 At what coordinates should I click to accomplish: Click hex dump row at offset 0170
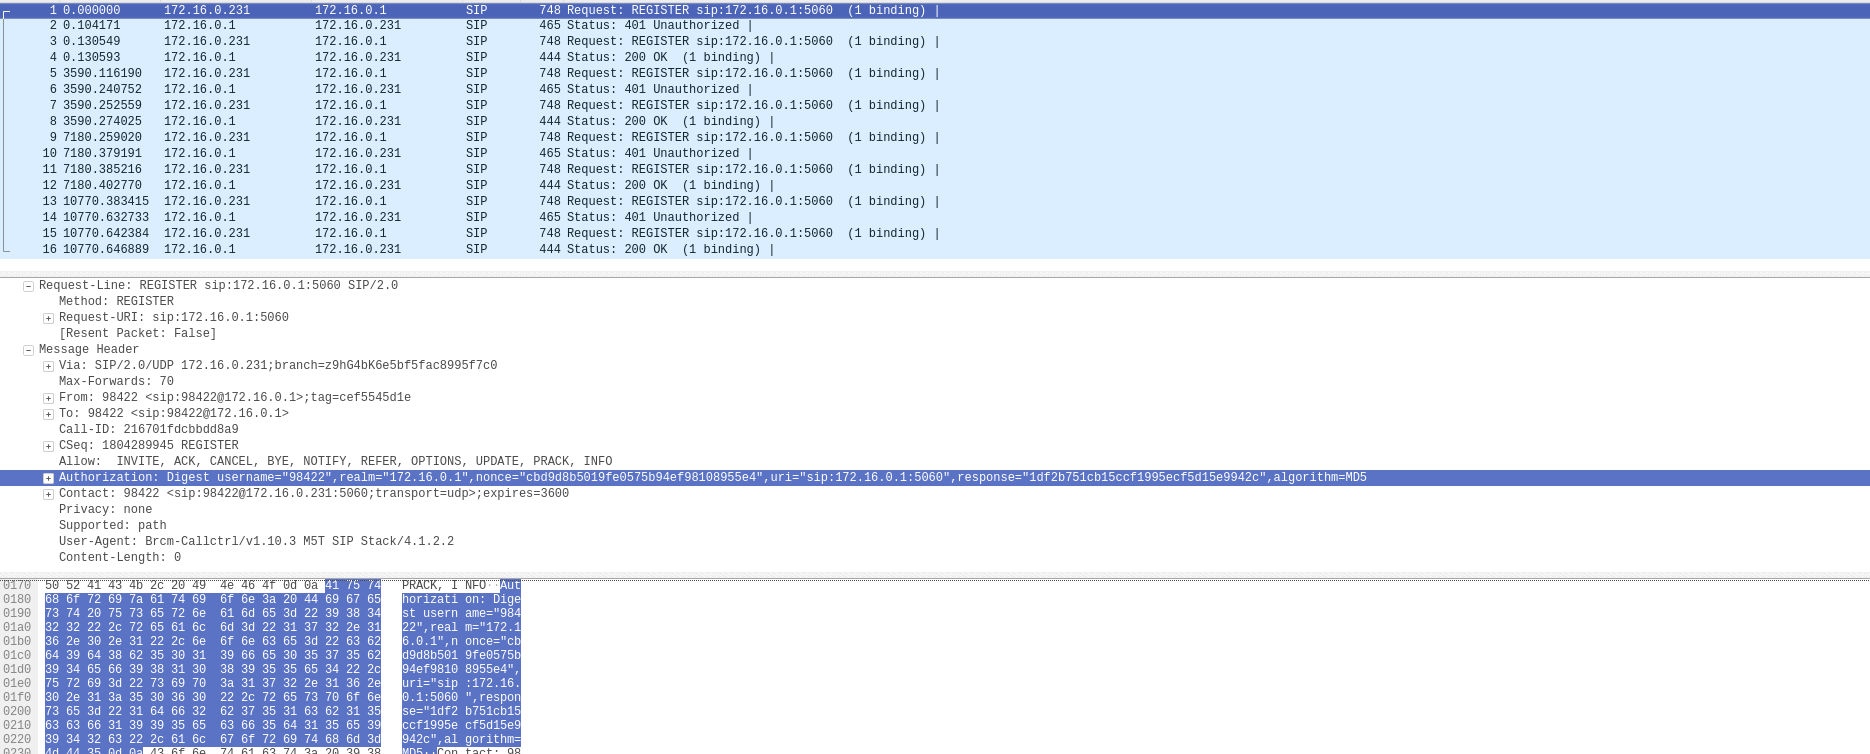coord(261,586)
